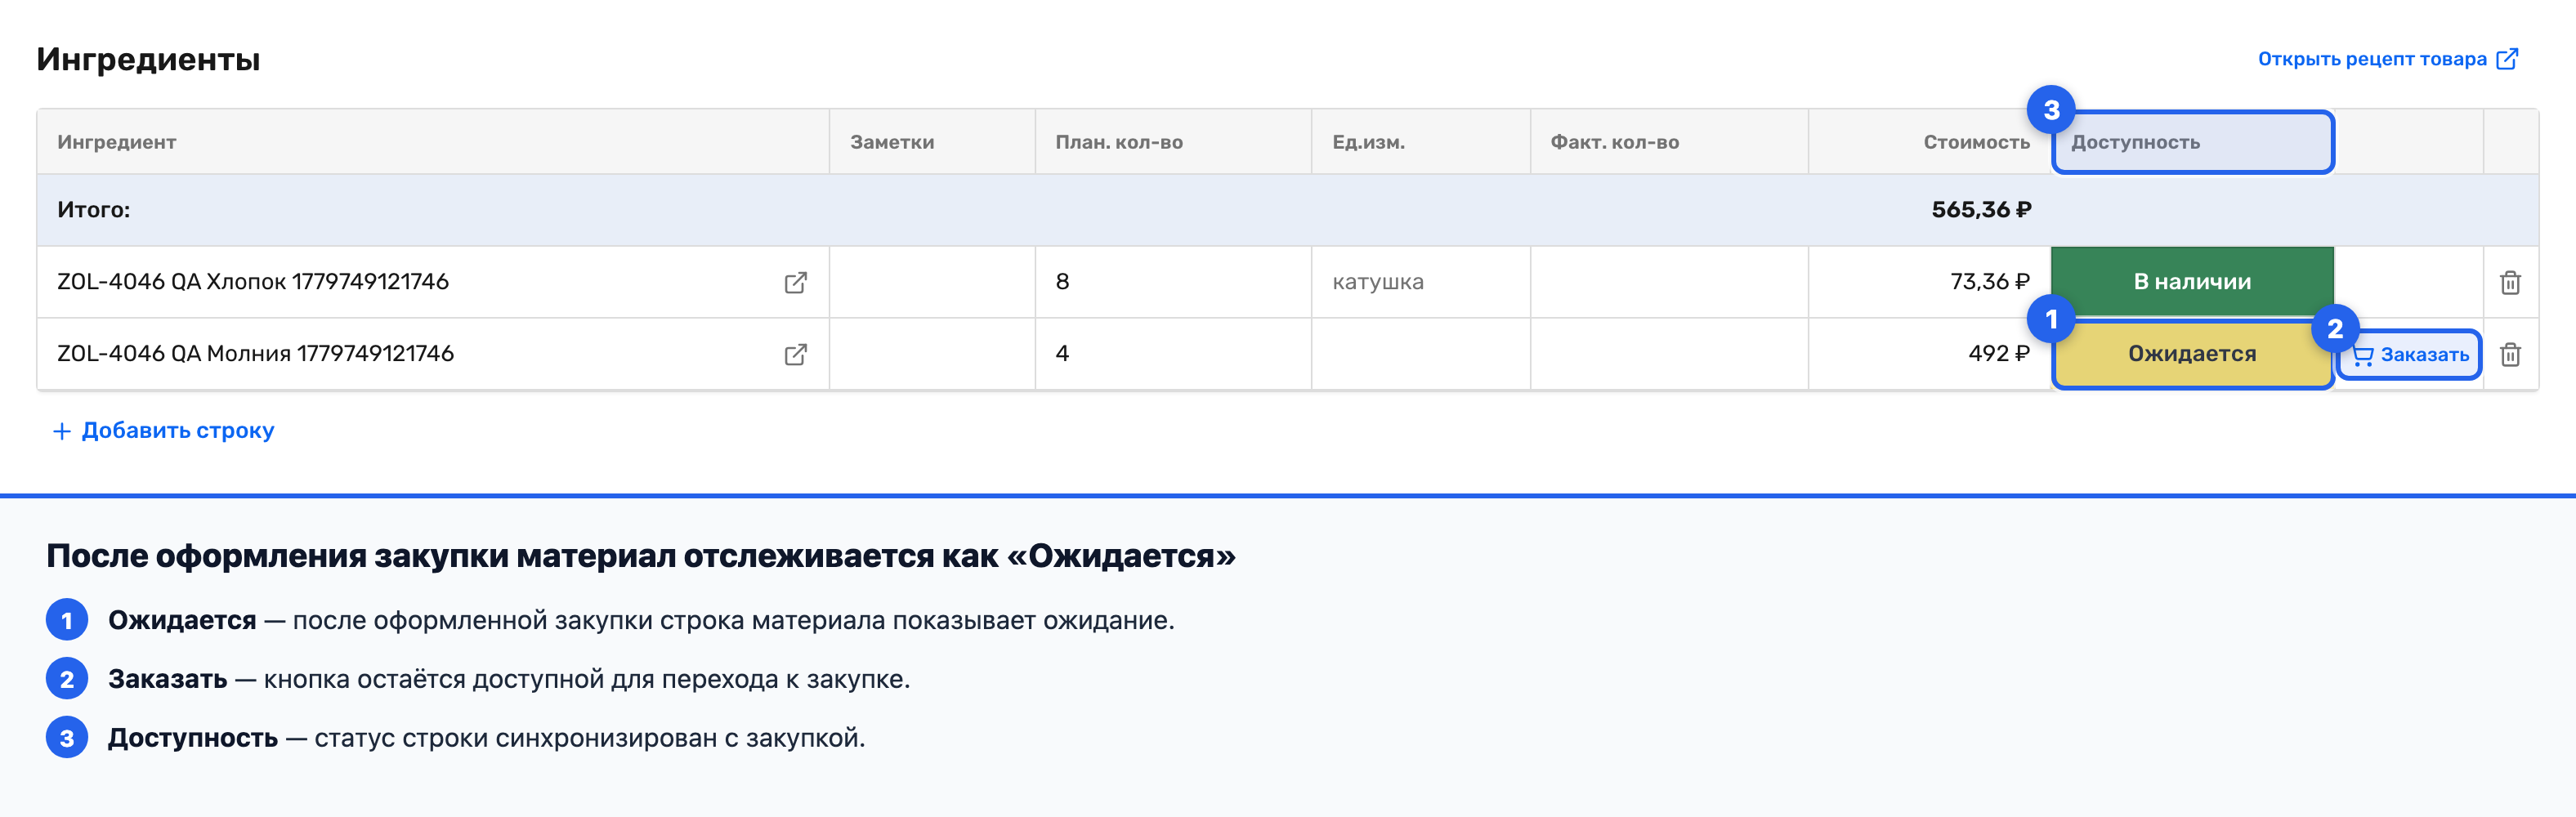This screenshot has width=2576, height=817.
Task: Click the 73,36 ₽ cost value
Action: point(1990,282)
